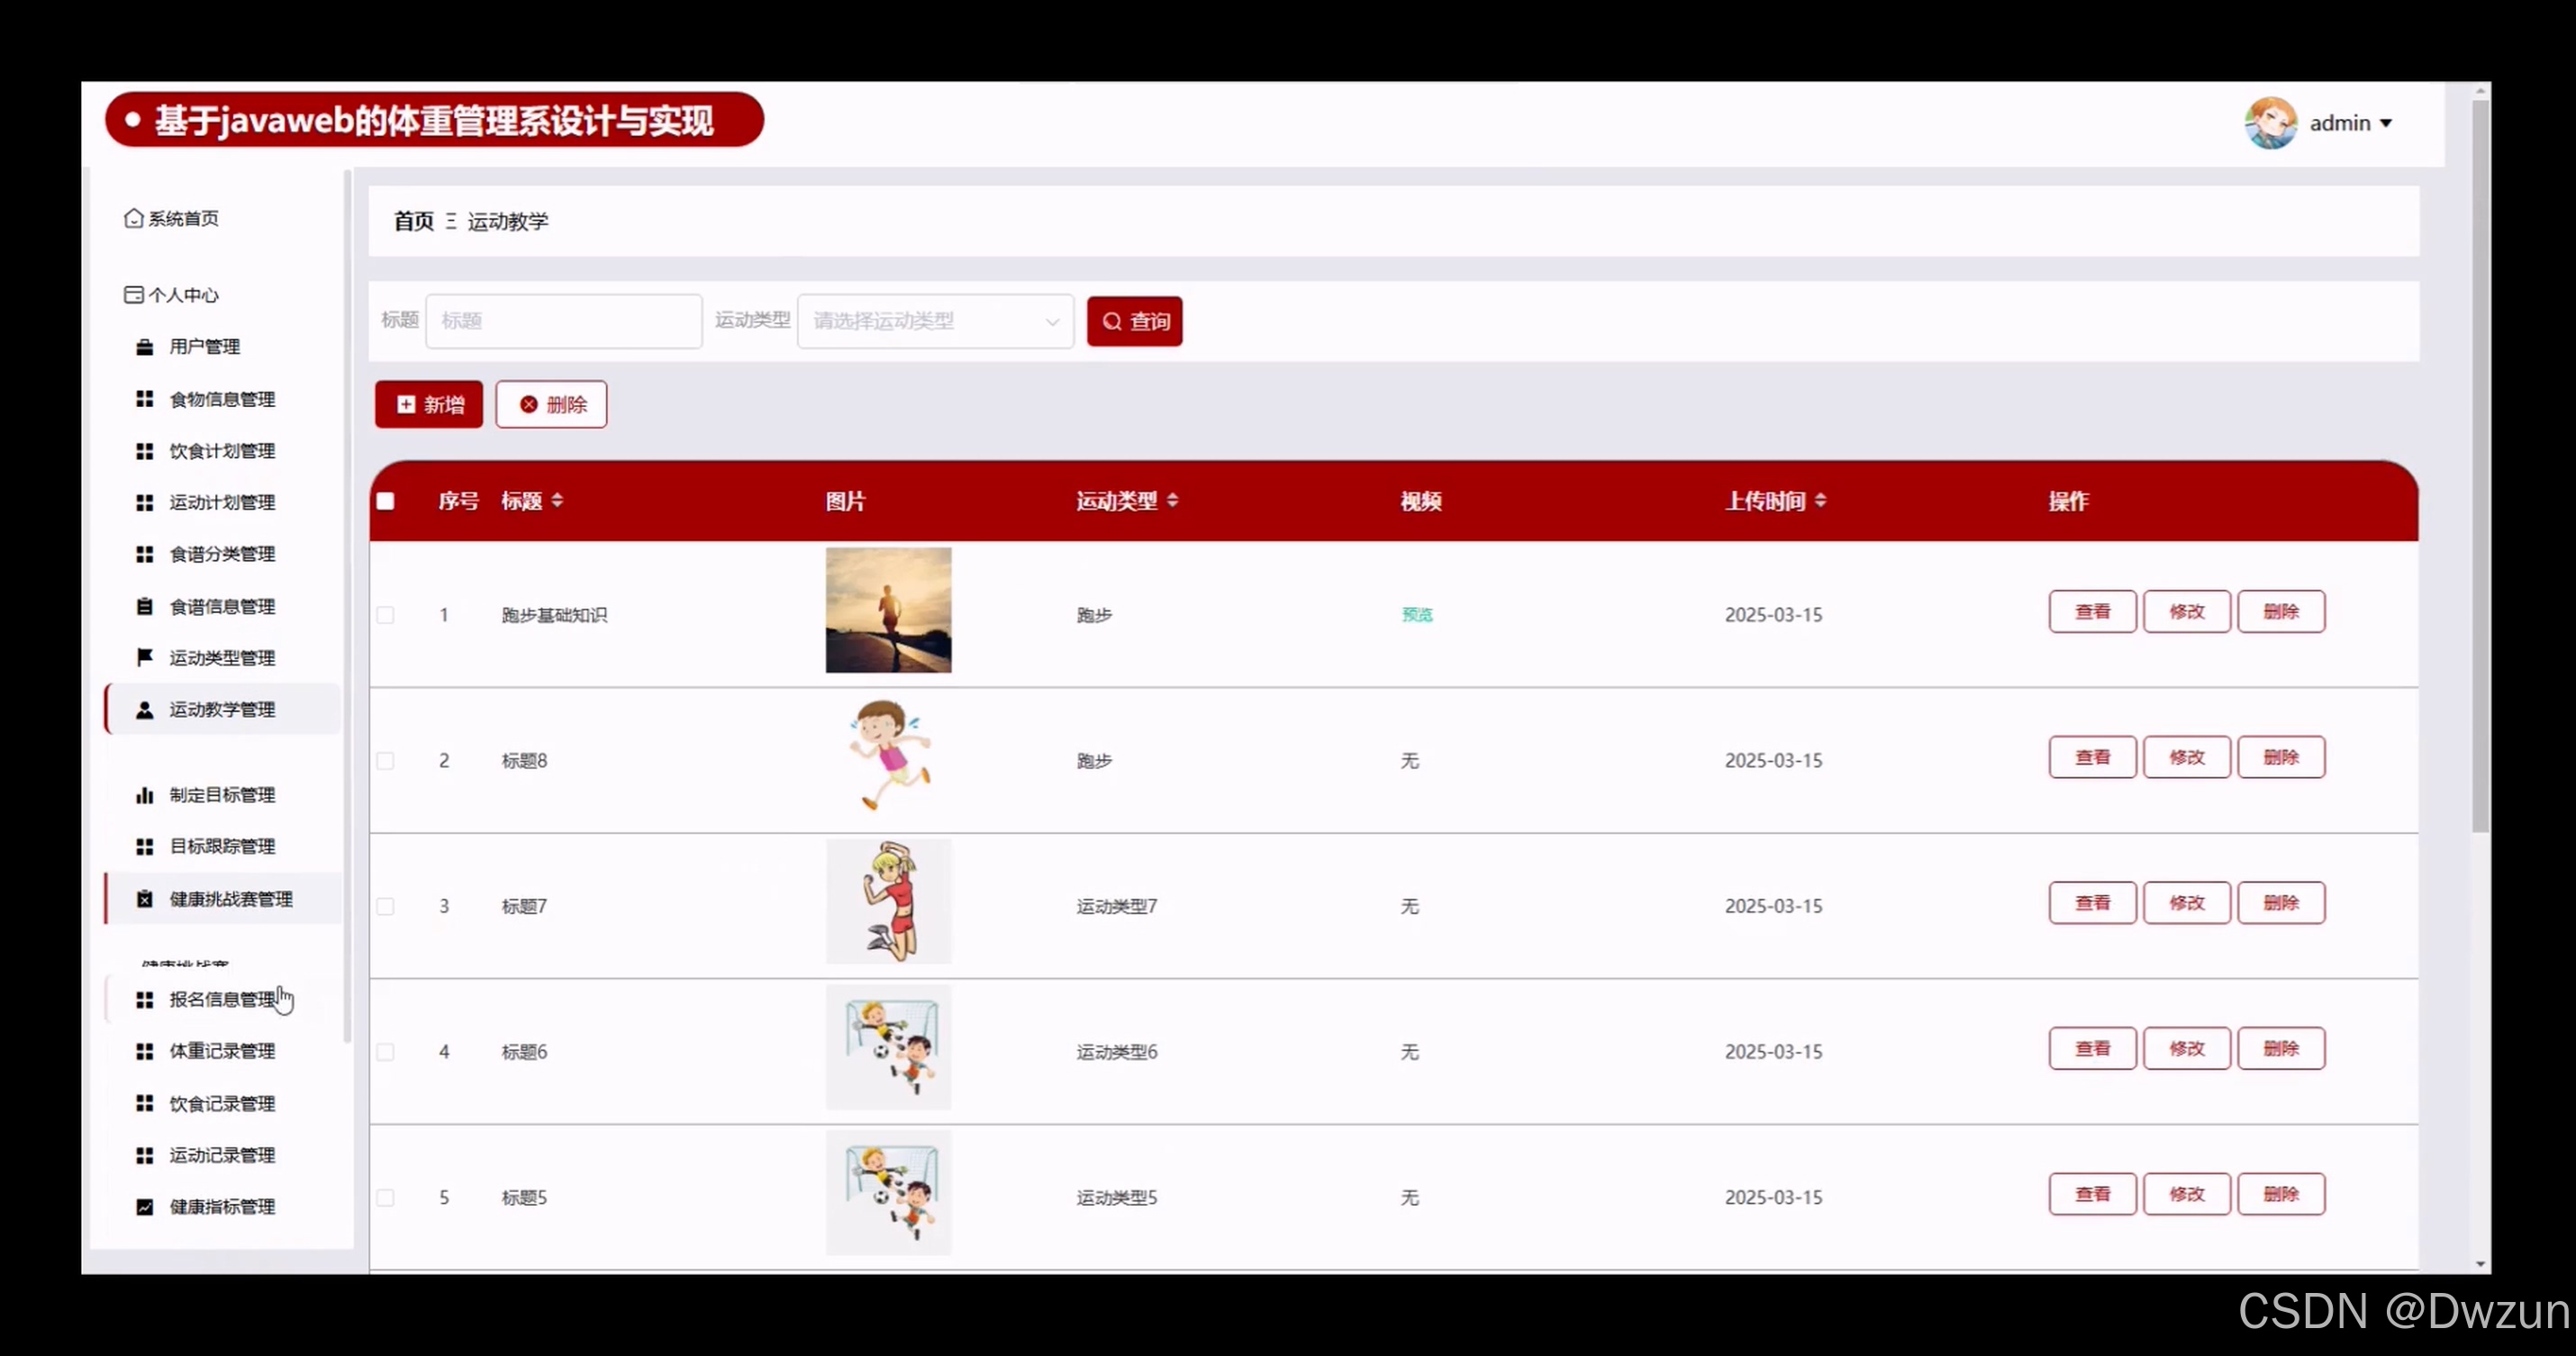The image size is (2576, 1356).
Task: Check the checkbox for row 标题7
Action: click(x=386, y=906)
